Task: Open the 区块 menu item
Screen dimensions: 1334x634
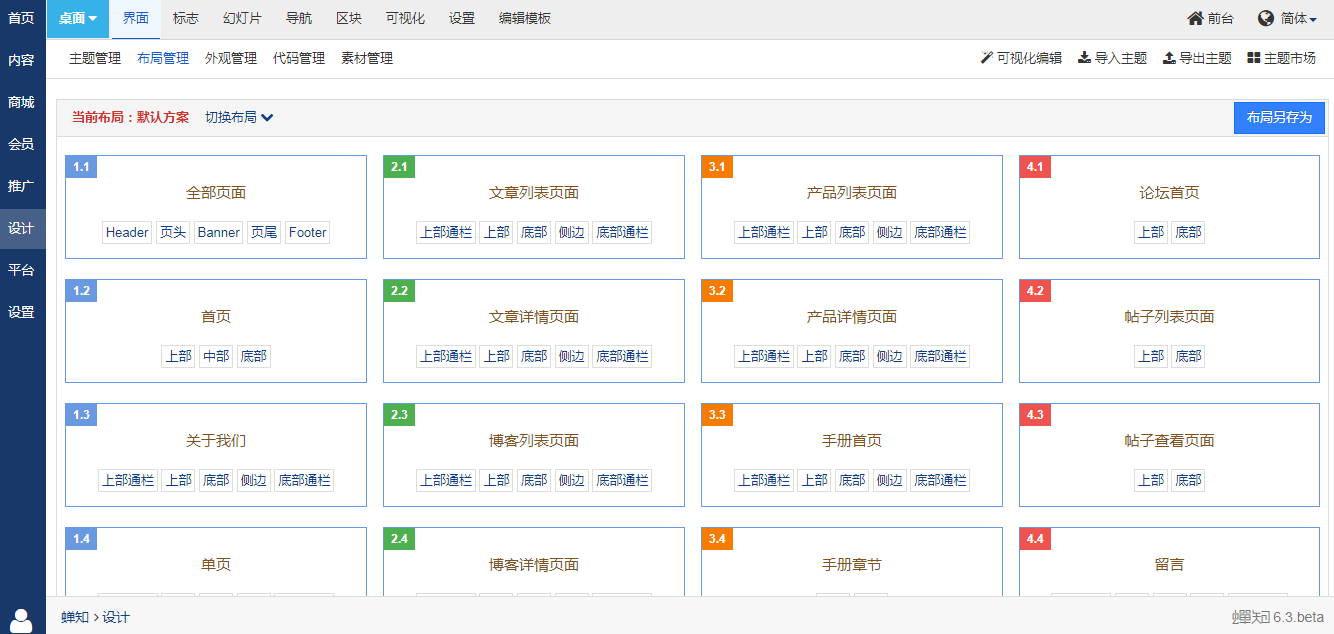Action: click(x=348, y=17)
